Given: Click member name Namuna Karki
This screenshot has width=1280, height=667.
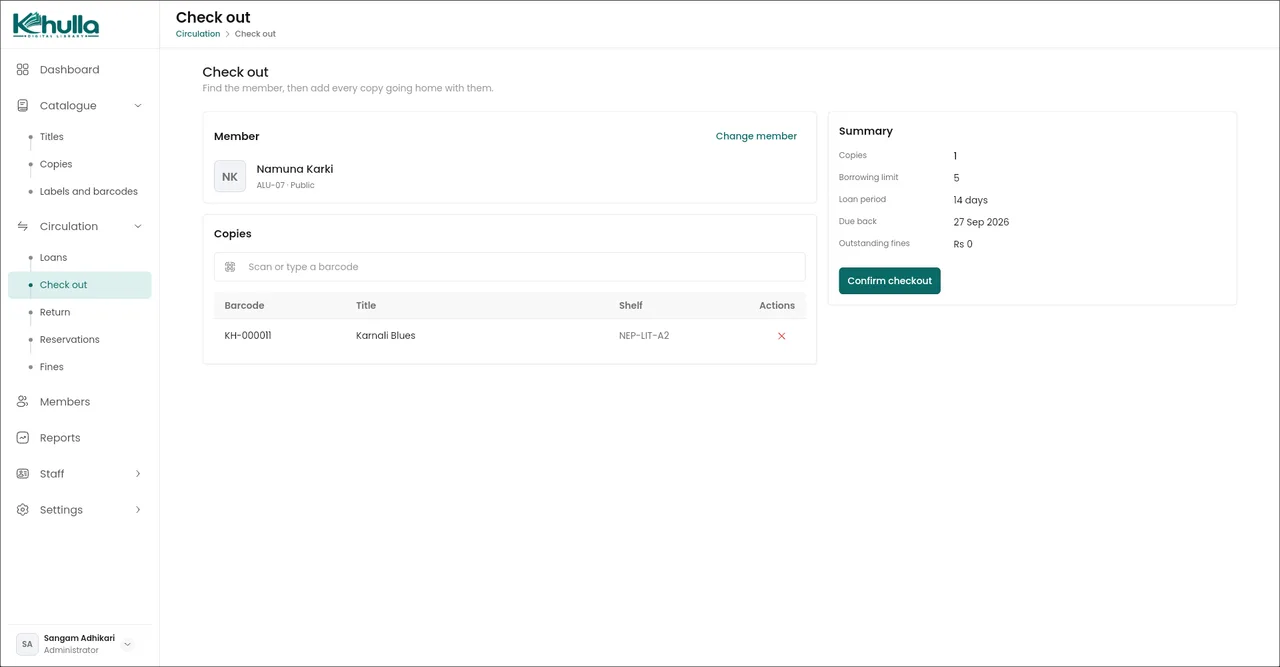Looking at the screenshot, I should click(295, 169).
